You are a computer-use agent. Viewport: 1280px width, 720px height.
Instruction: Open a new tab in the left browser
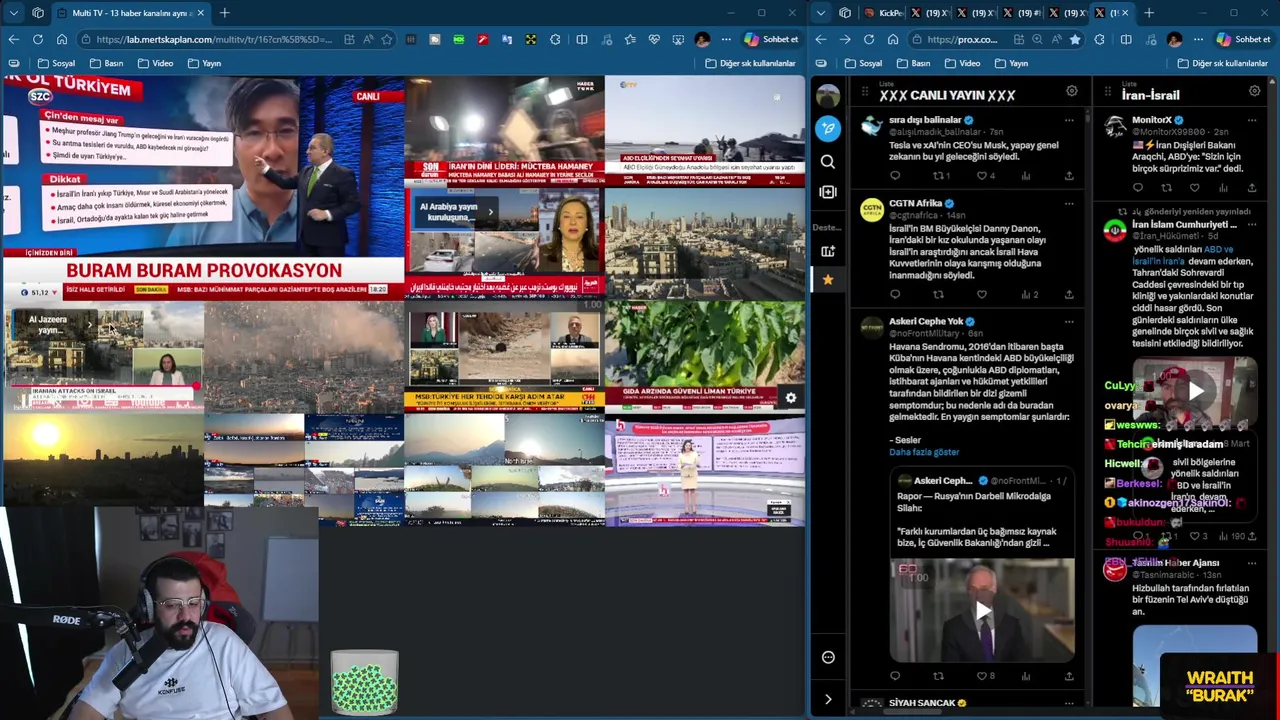click(225, 13)
